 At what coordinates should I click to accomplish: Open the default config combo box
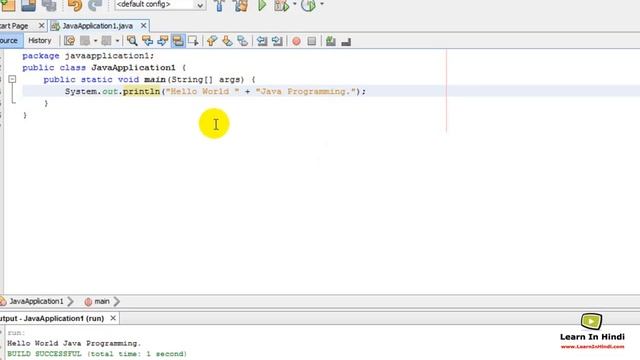[160, 5]
